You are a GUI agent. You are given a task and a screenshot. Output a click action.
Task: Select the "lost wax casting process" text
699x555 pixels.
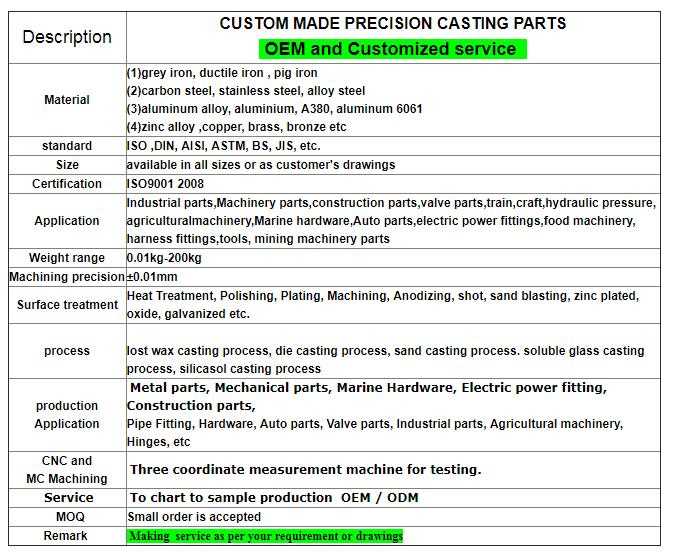coord(195,351)
